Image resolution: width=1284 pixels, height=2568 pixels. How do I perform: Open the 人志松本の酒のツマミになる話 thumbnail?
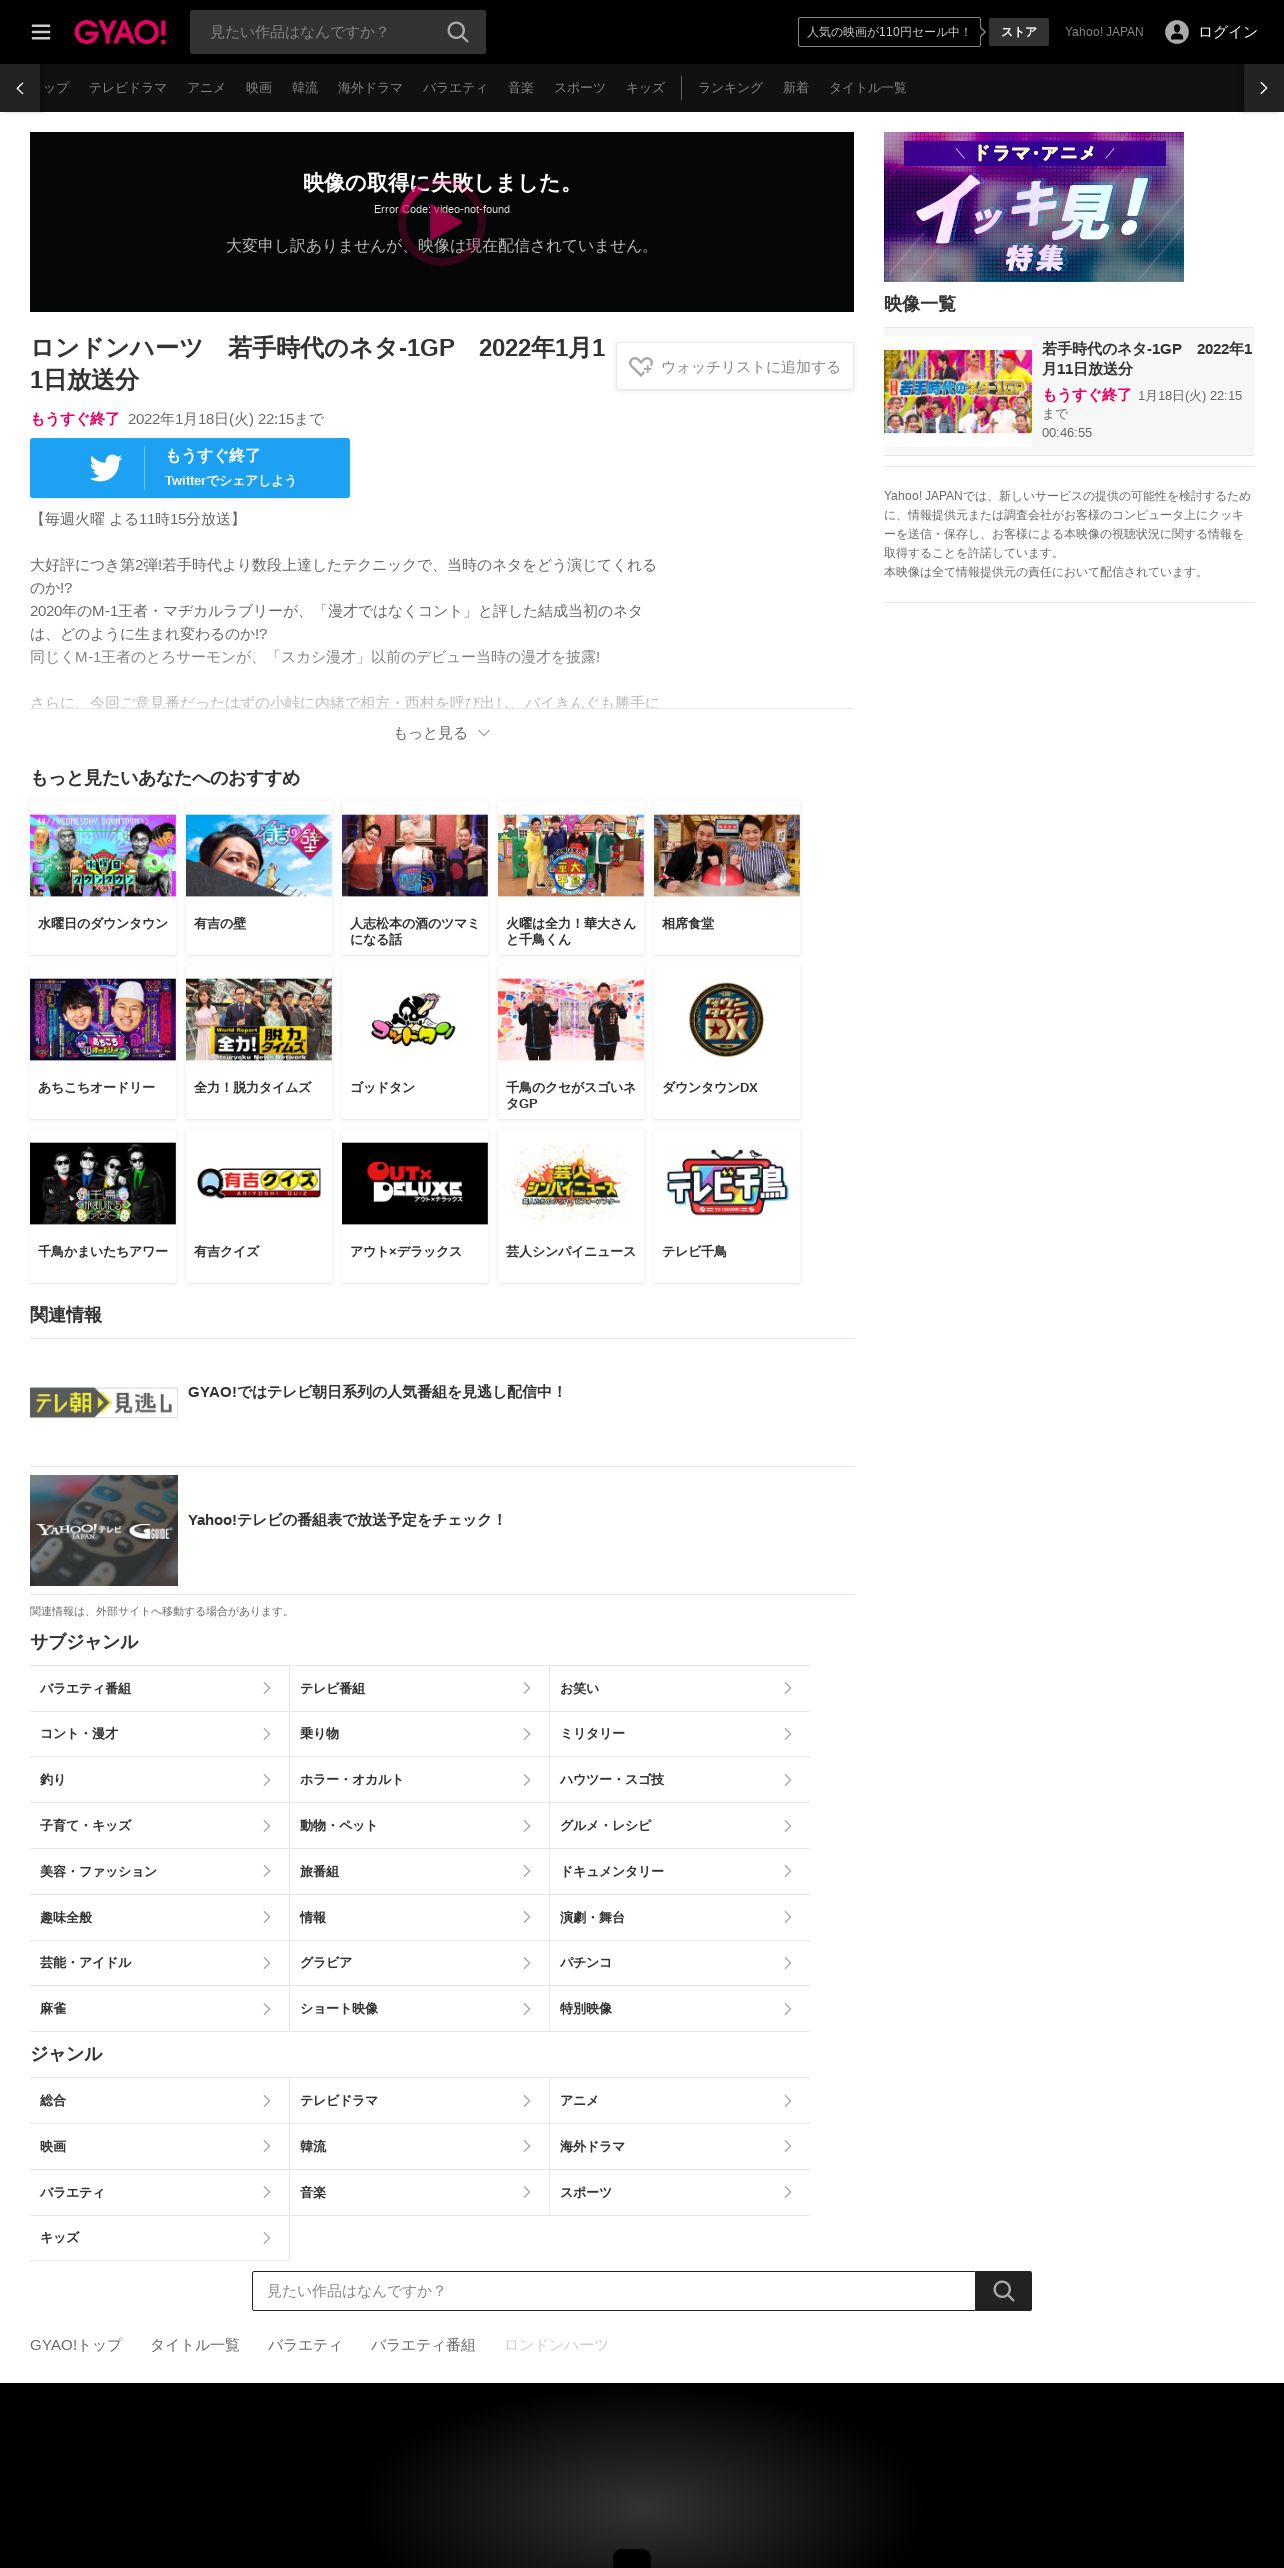[x=415, y=855]
